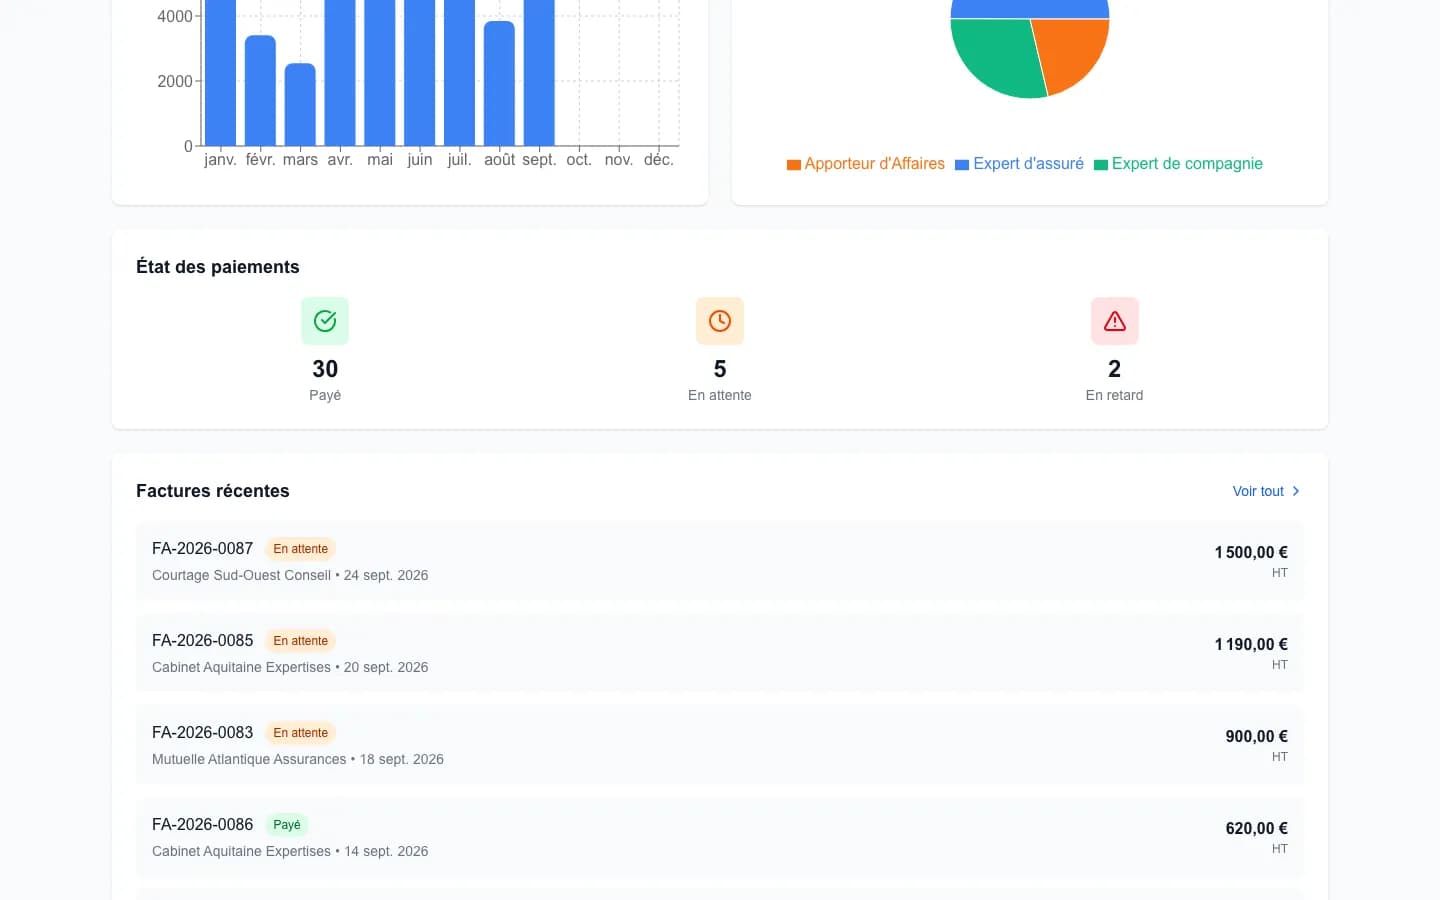1440x900 pixels.
Task: Select the Expert d'assuré legend label
Action: coord(1028,163)
